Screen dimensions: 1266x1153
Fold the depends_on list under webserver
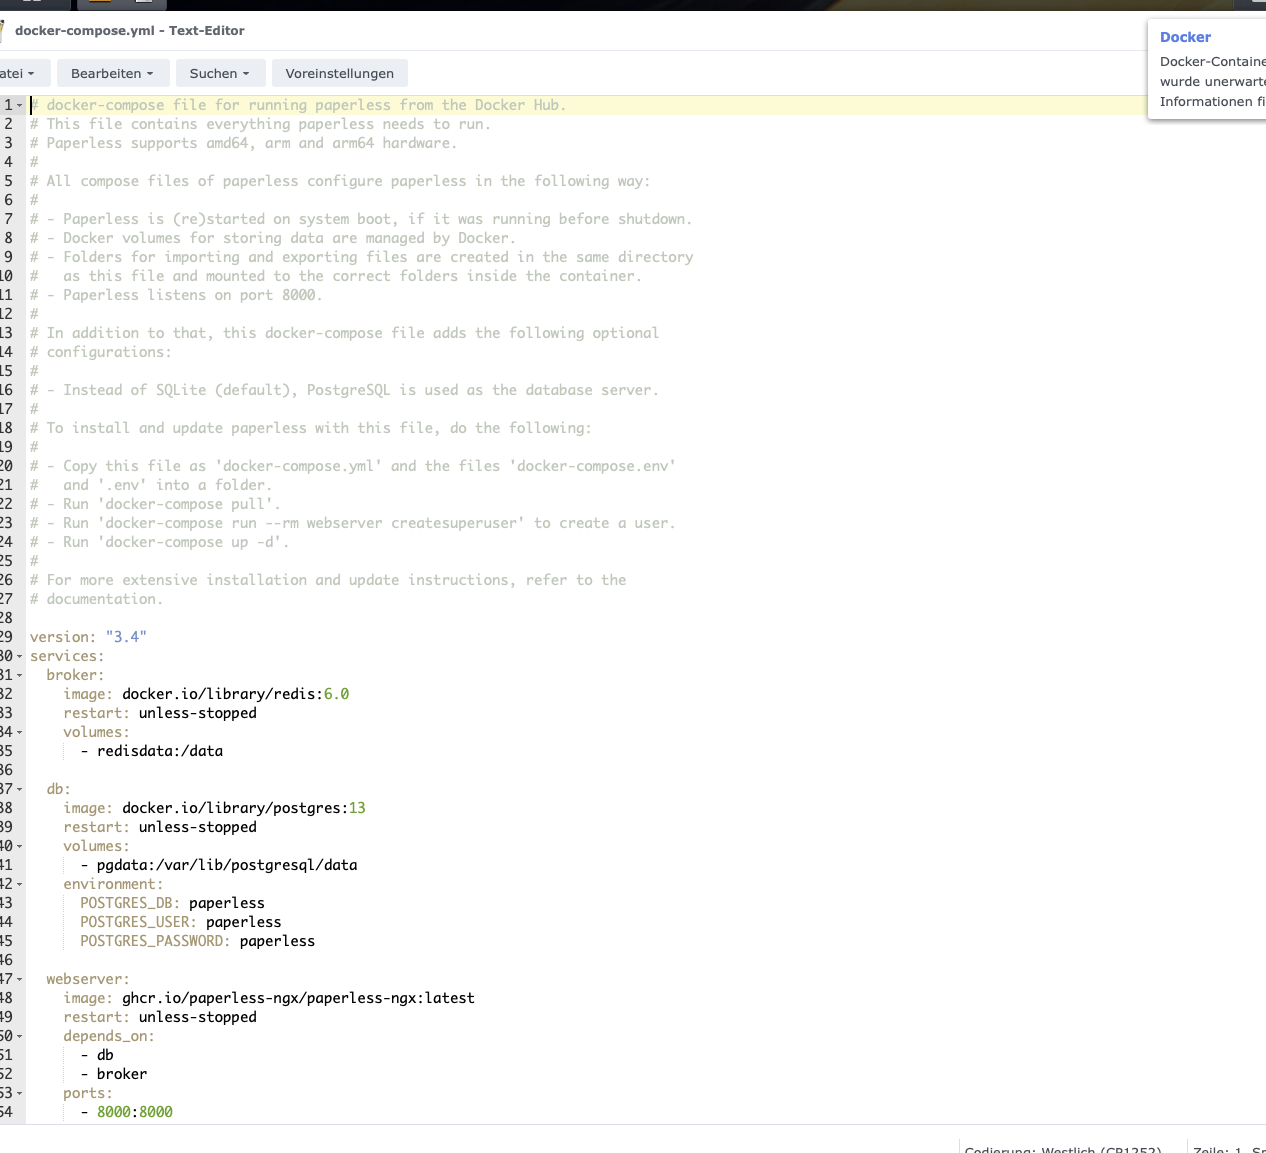point(19,1037)
